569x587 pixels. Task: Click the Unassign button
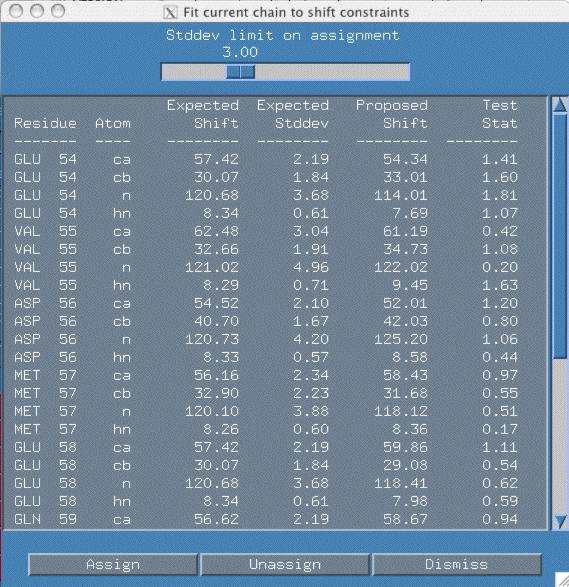tap(285, 565)
